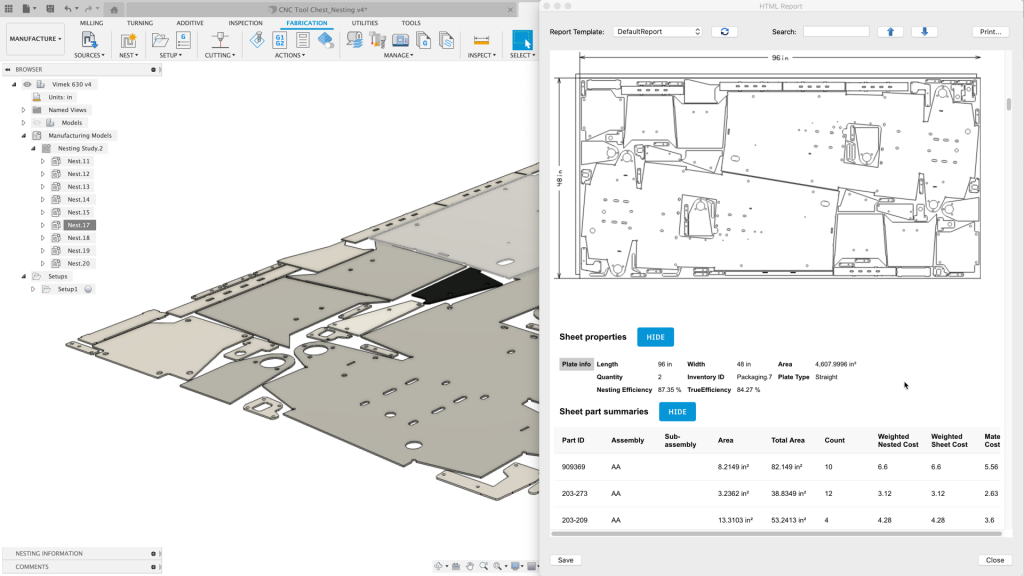Select the Orbit navigation icon
Viewport: 1024px width, 576px height.
tap(438, 566)
